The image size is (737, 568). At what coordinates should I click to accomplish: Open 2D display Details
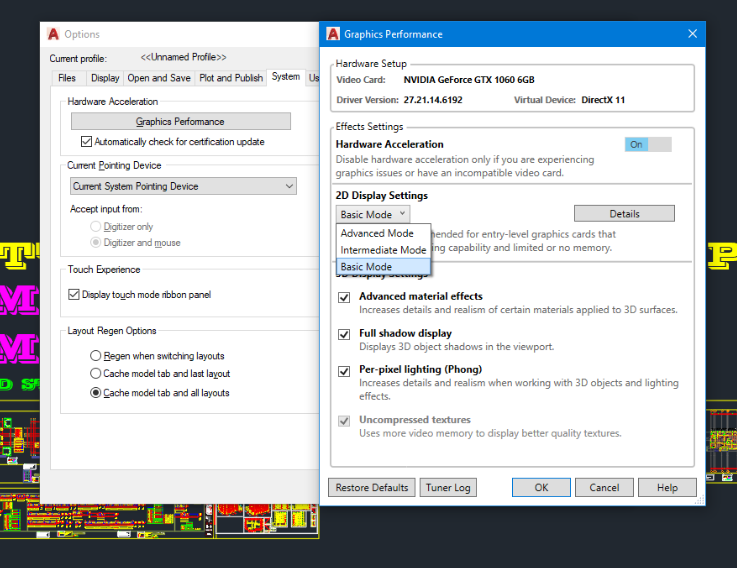624,214
